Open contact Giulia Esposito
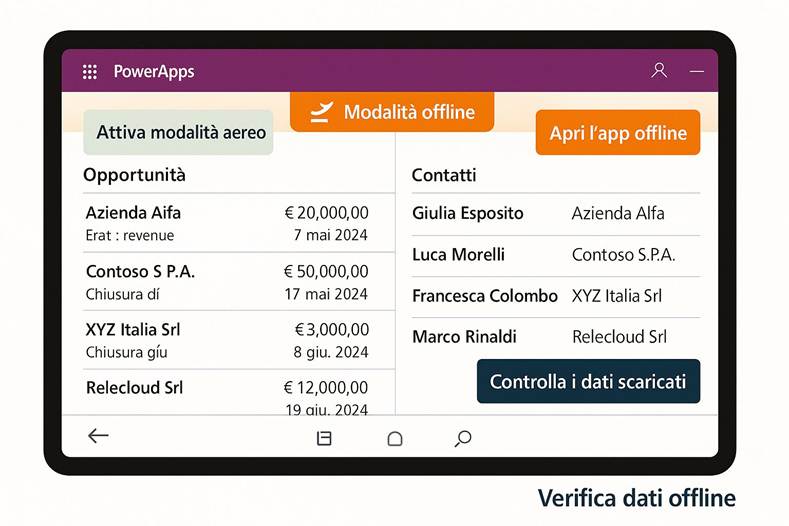The image size is (789, 526). pyautogui.click(x=467, y=213)
